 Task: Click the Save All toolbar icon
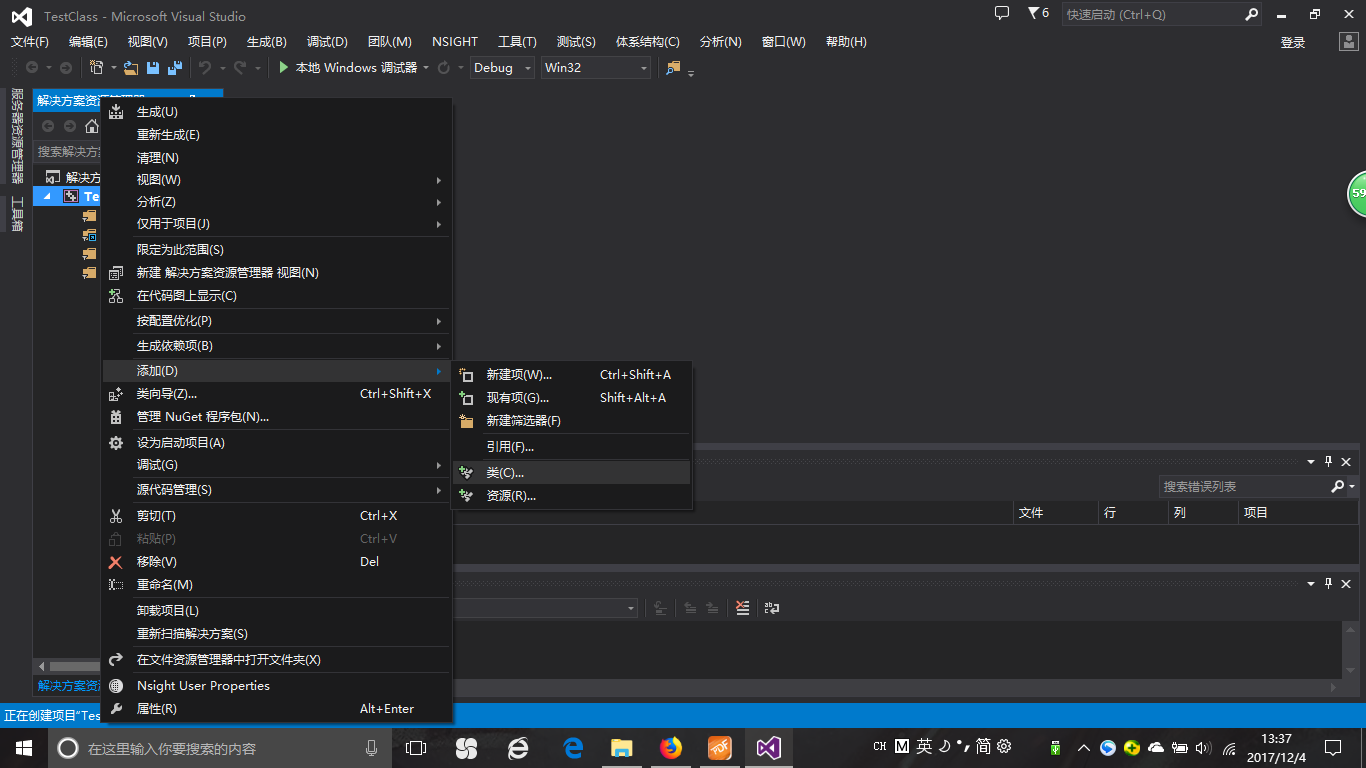pyautogui.click(x=175, y=67)
